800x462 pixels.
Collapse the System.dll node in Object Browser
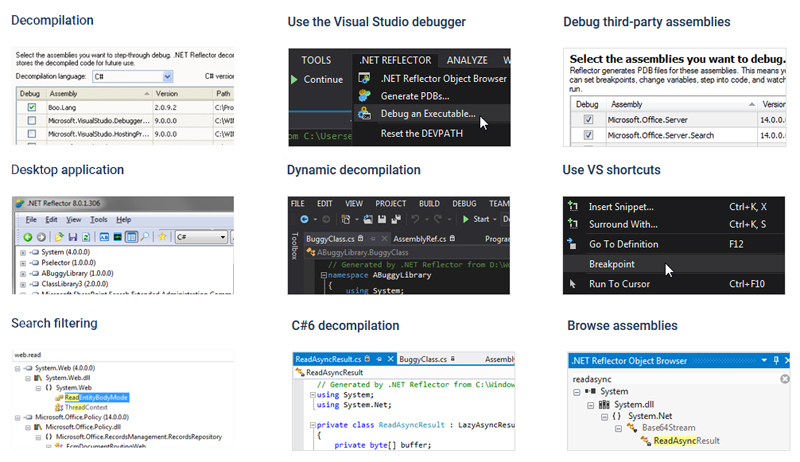coord(590,405)
